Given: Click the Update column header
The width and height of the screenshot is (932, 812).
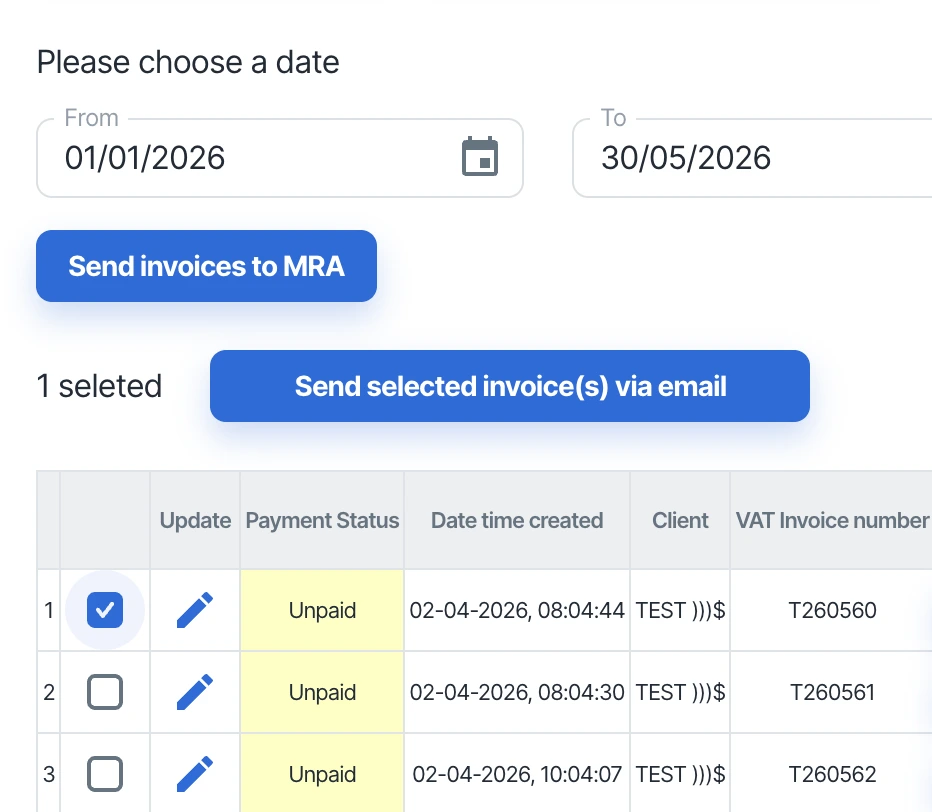Looking at the screenshot, I should [x=195, y=520].
